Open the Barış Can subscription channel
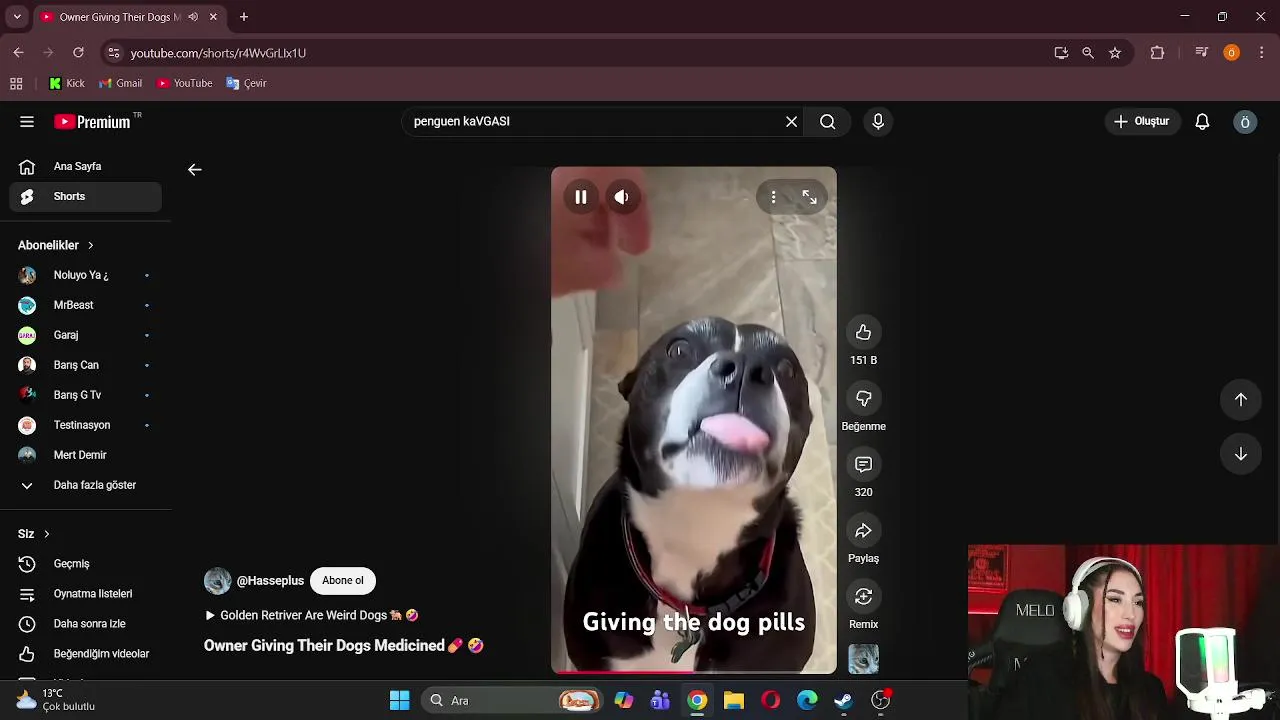 click(x=86, y=365)
